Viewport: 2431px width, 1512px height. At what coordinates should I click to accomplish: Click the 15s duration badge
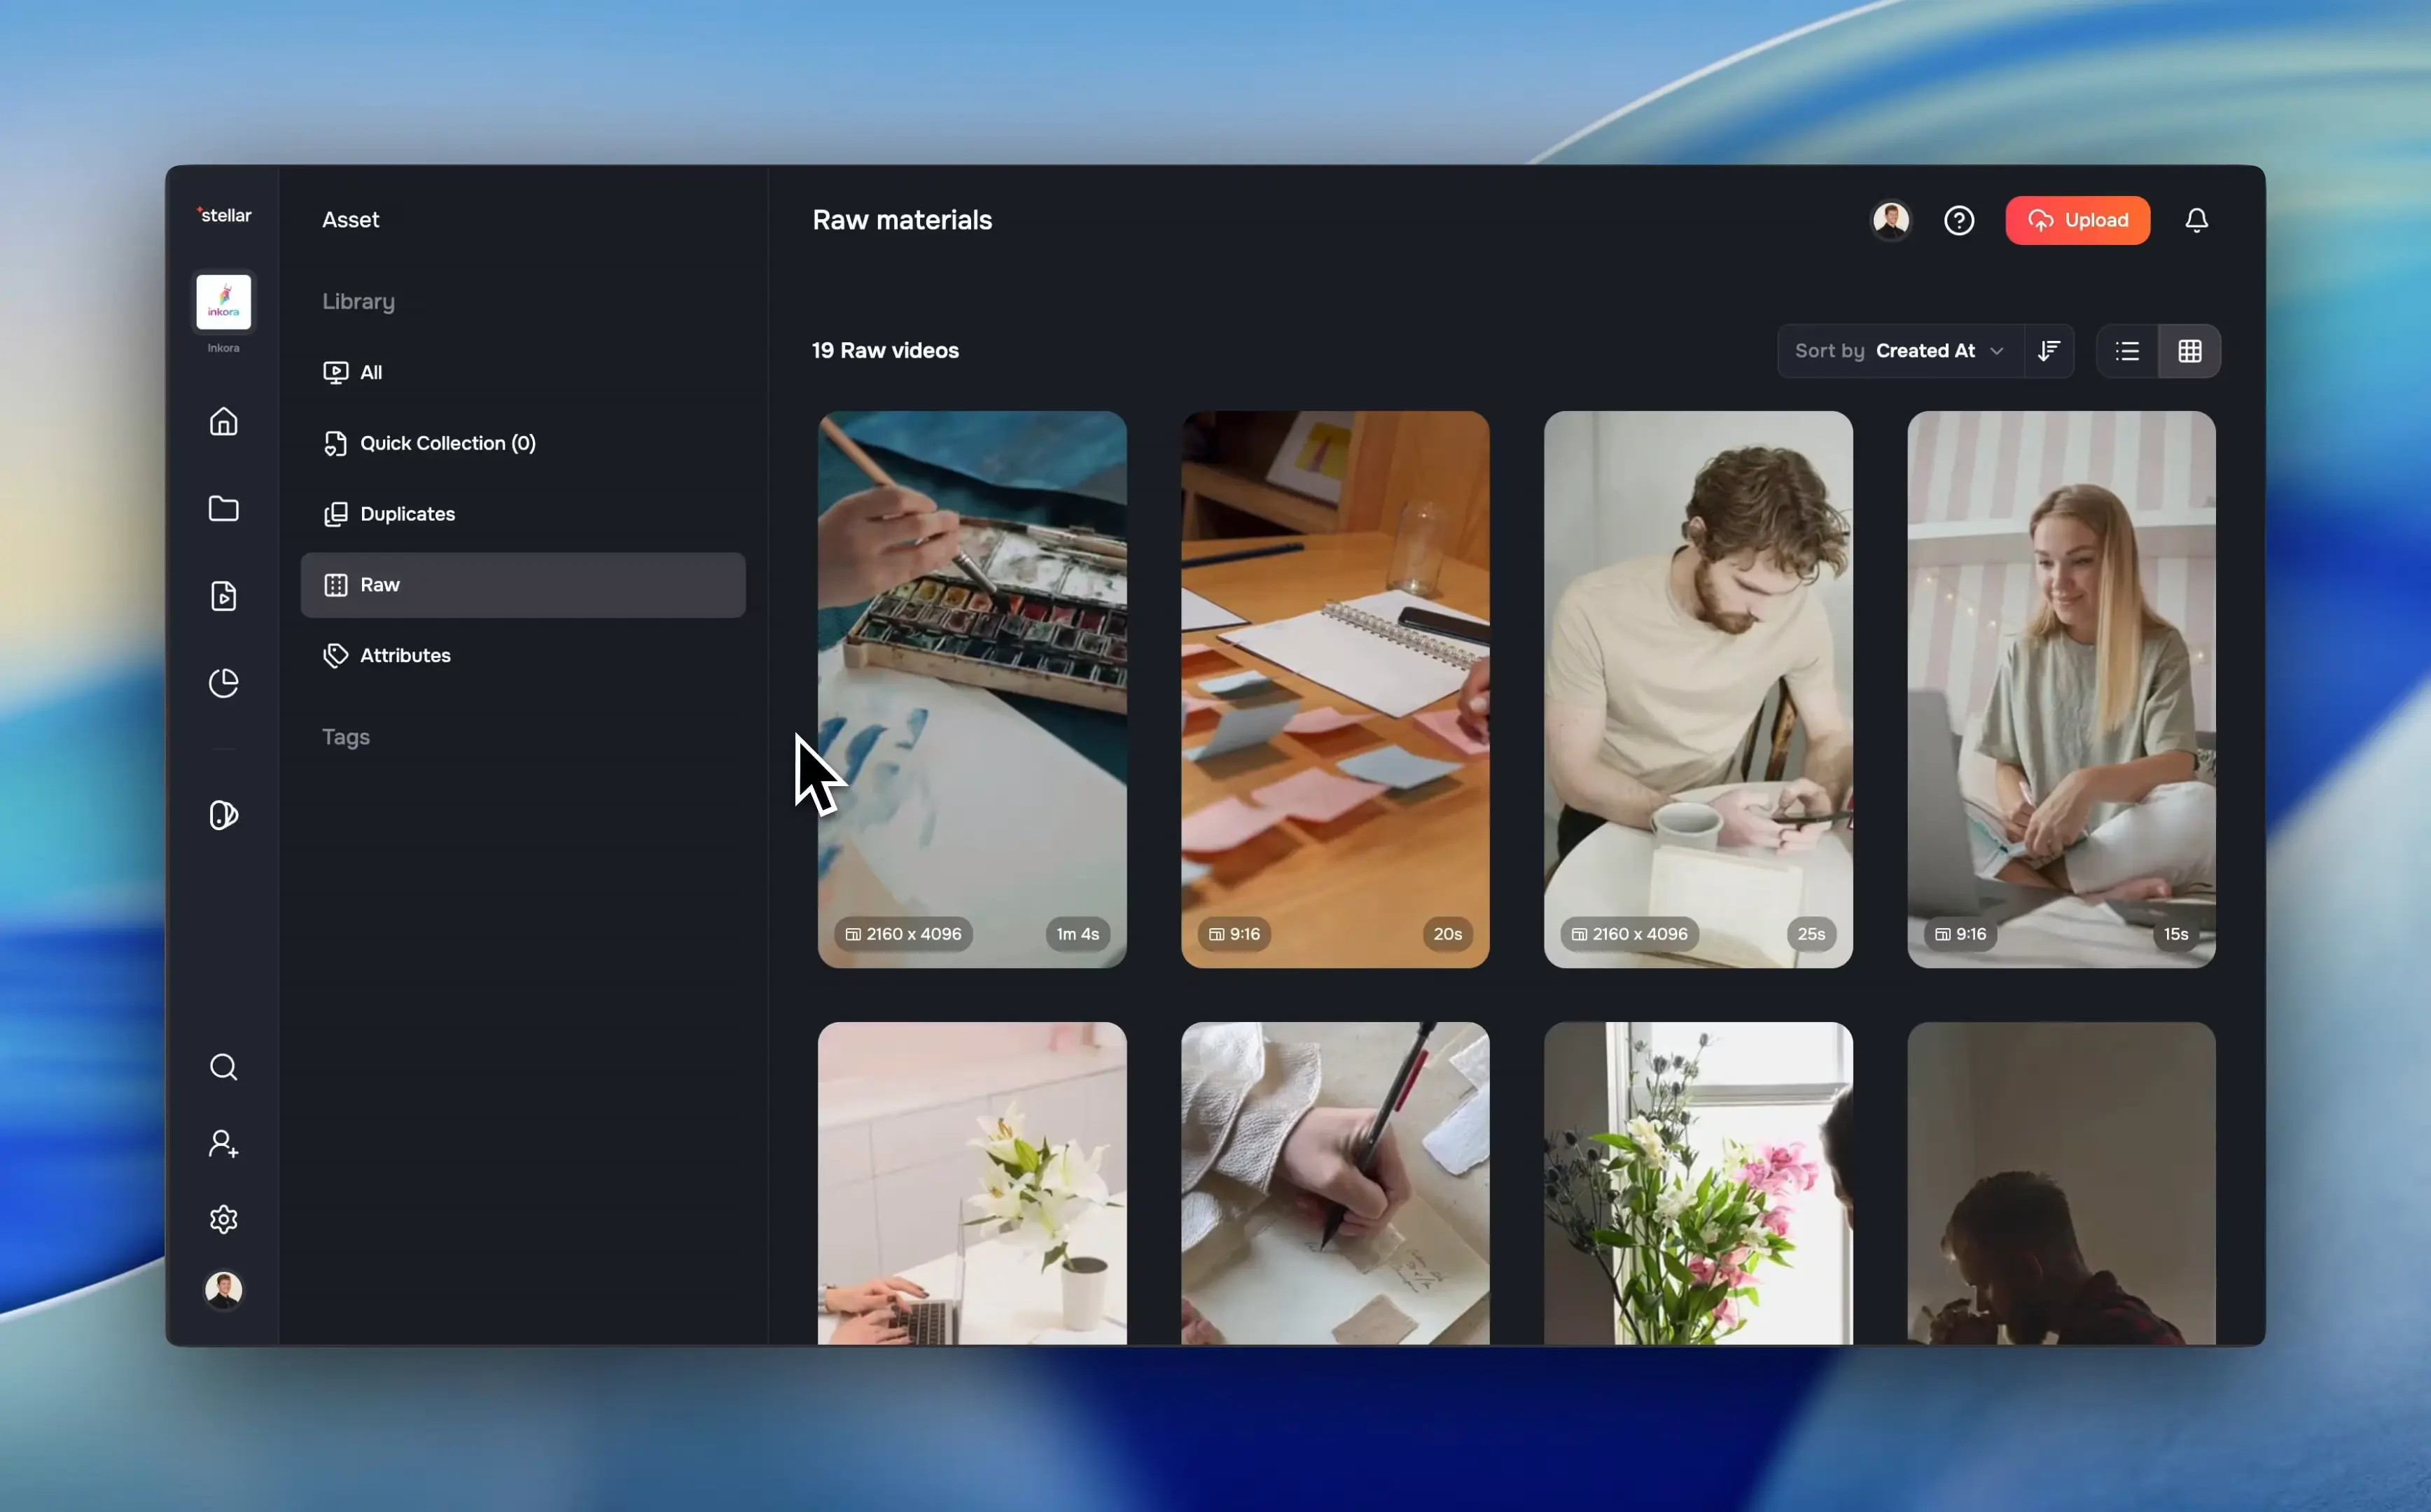(x=2175, y=934)
